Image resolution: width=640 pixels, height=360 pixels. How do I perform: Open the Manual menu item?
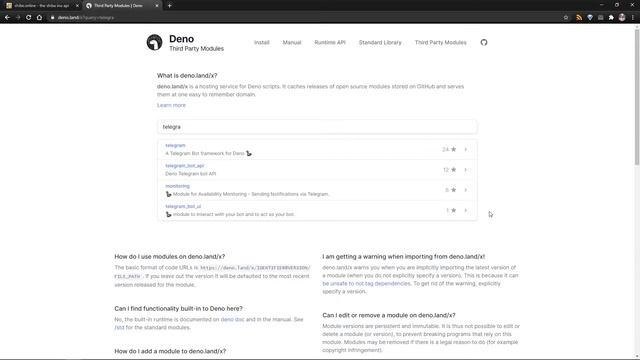292,42
